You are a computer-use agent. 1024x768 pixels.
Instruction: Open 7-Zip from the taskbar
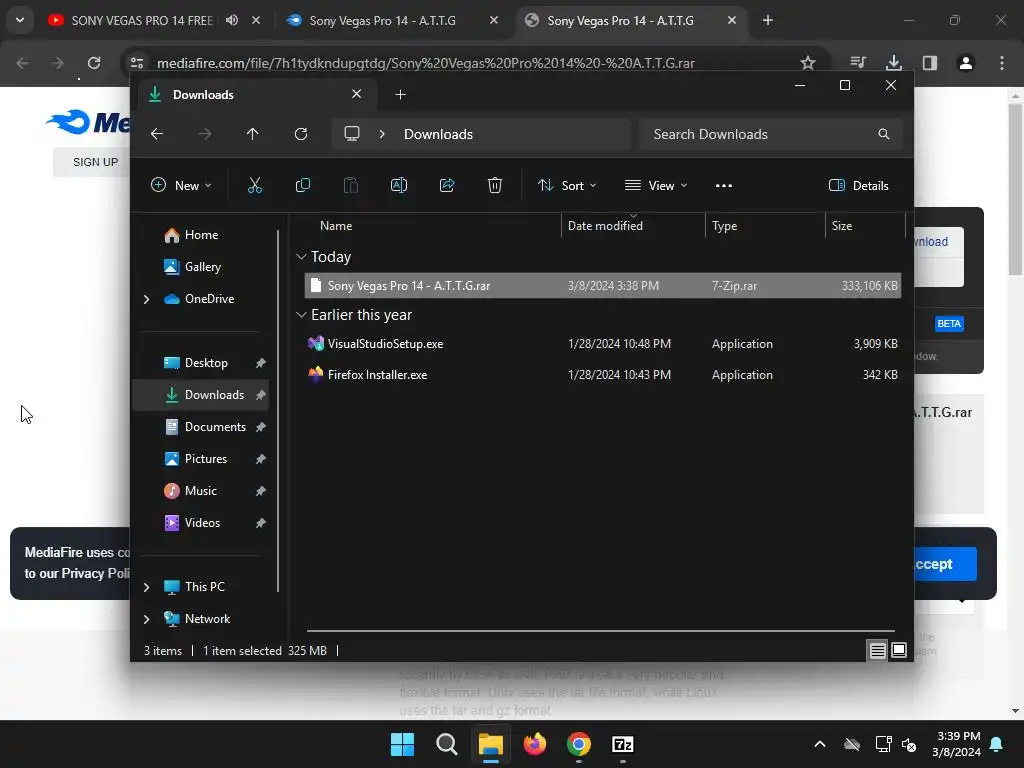tap(623, 744)
